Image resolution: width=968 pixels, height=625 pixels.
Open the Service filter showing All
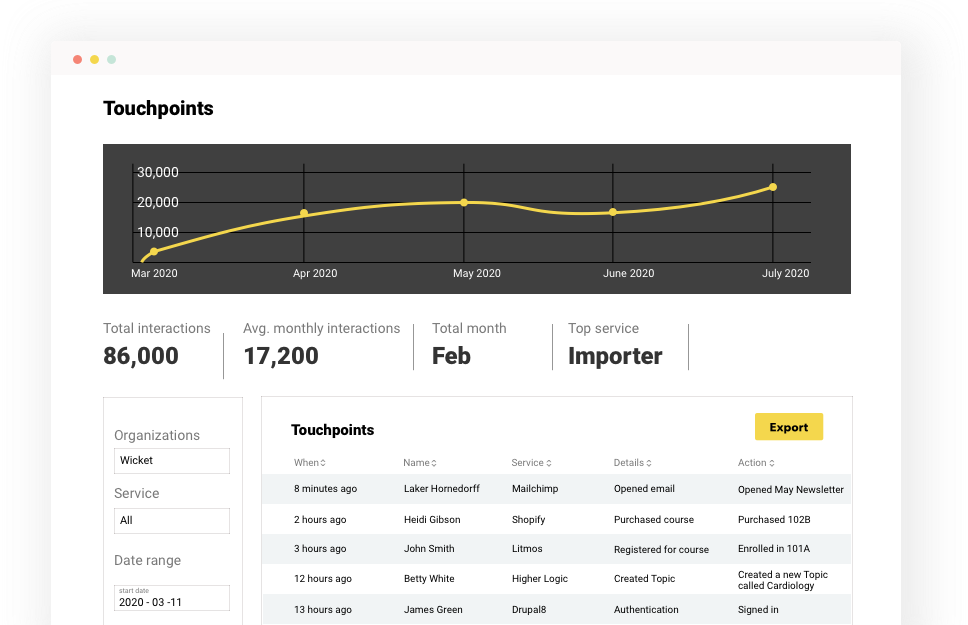[172, 521]
